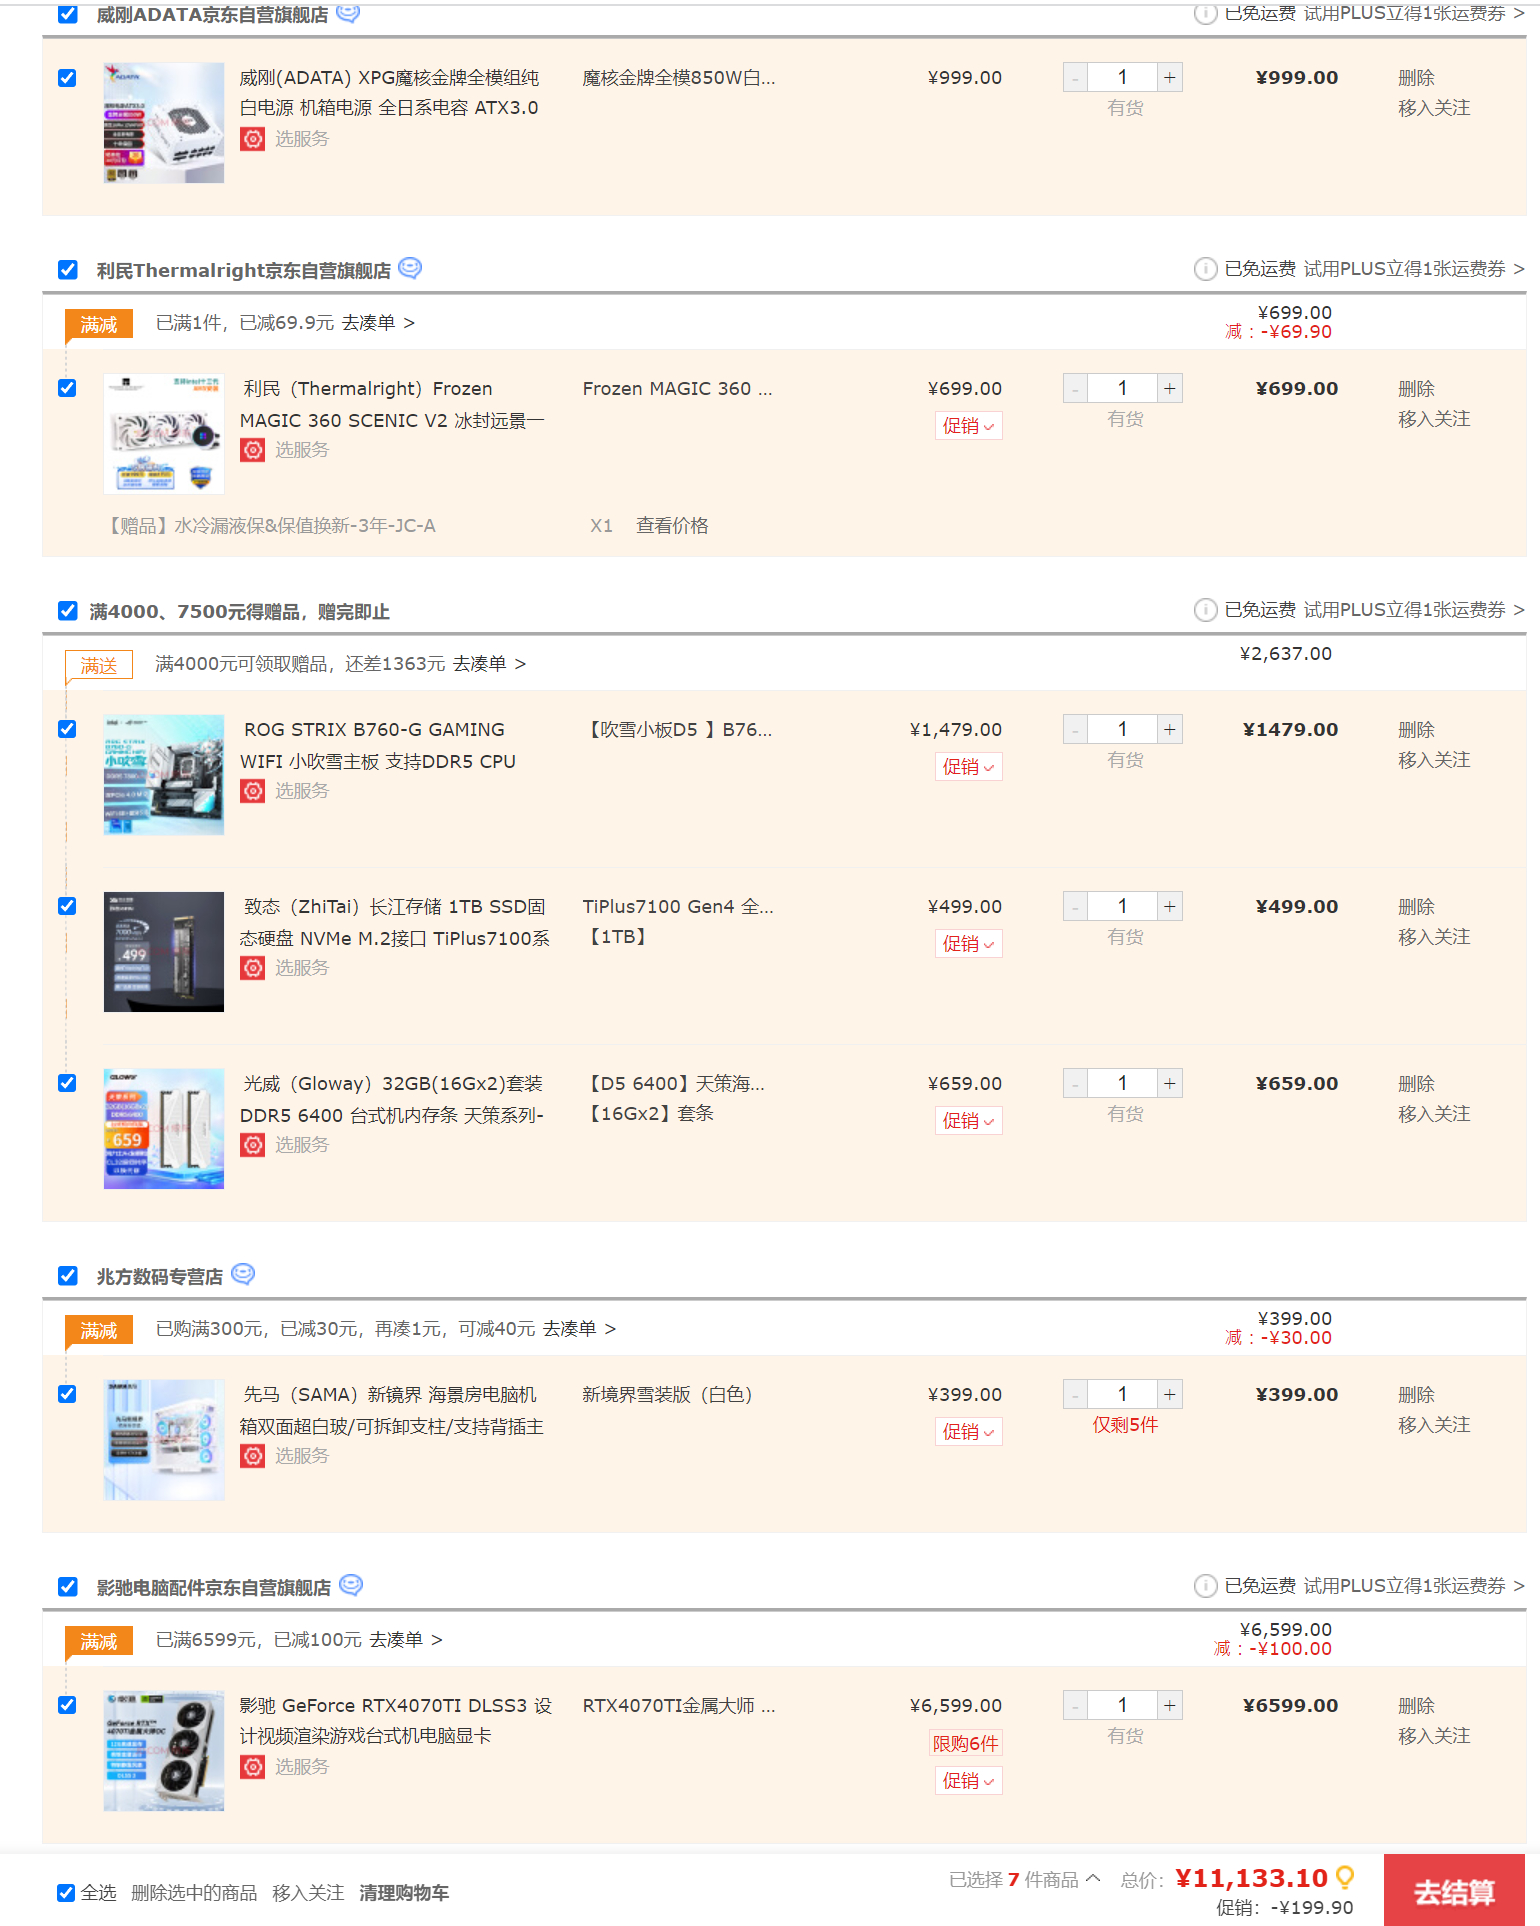Open chat icon for 影驰电脑配件京东自营旗舰店
Viewport: 1540px width, 1926px height.
pyautogui.click(x=351, y=1585)
